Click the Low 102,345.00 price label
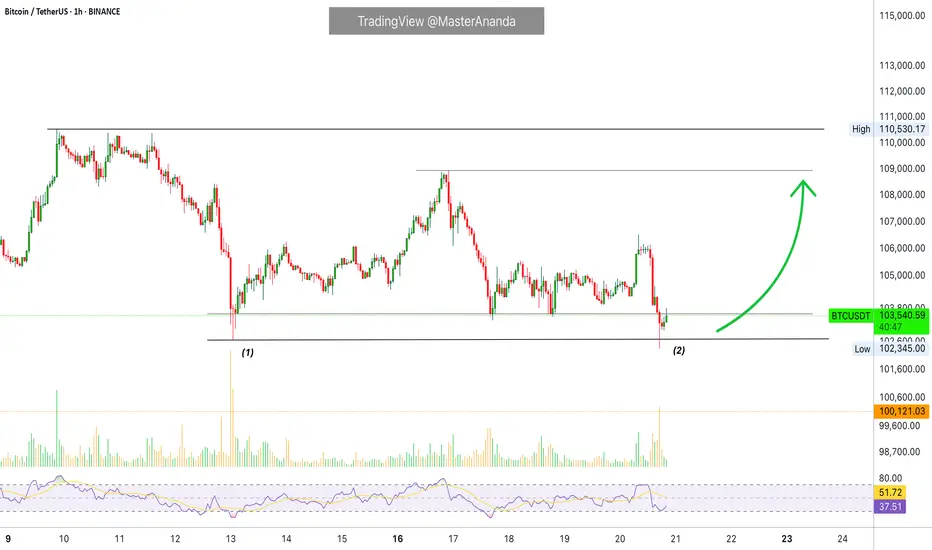Screen dimensions: 932x550 click(890, 348)
